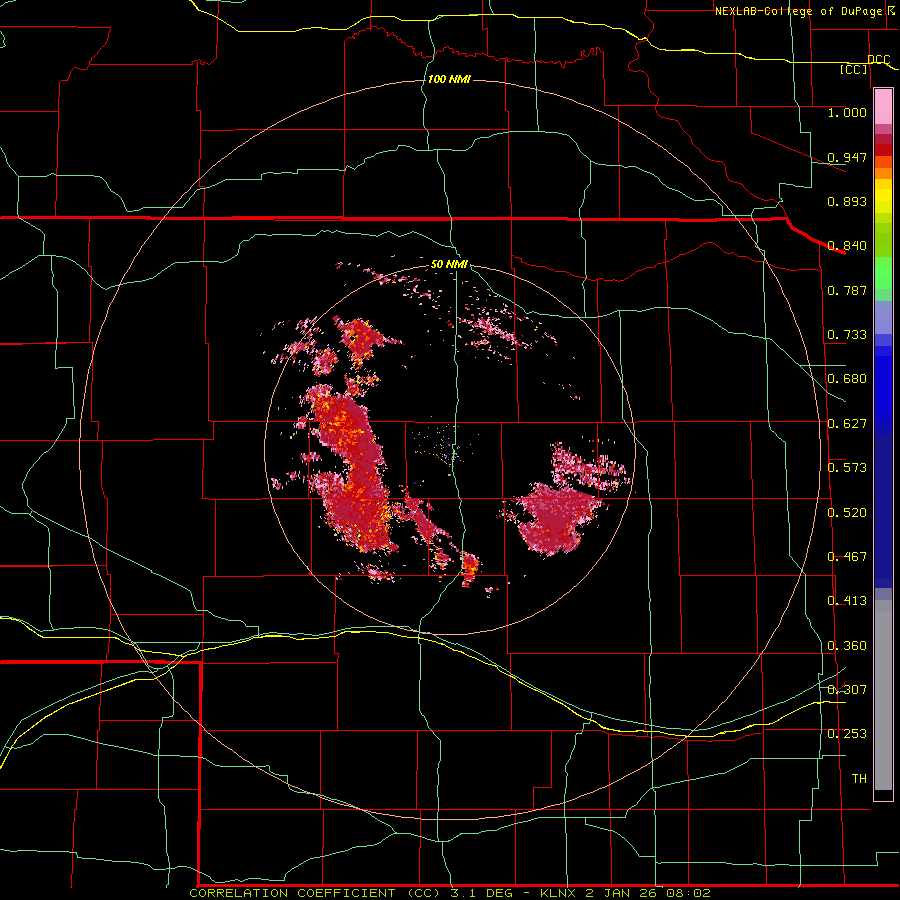Click the 0.307 color scale value
Screen dimensions: 900x900
click(847, 690)
